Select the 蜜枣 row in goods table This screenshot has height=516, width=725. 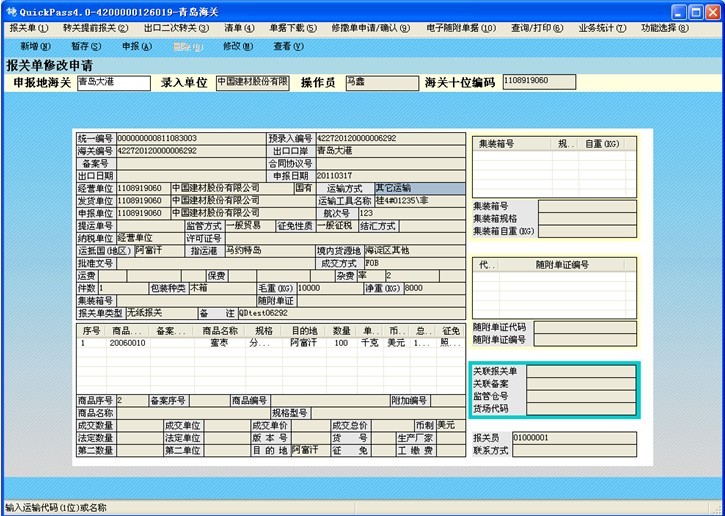coord(222,343)
